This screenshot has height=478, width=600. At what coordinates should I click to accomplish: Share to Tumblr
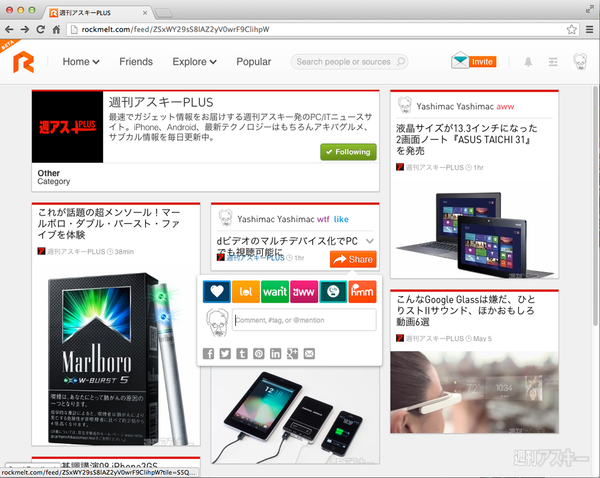point(242,354)
